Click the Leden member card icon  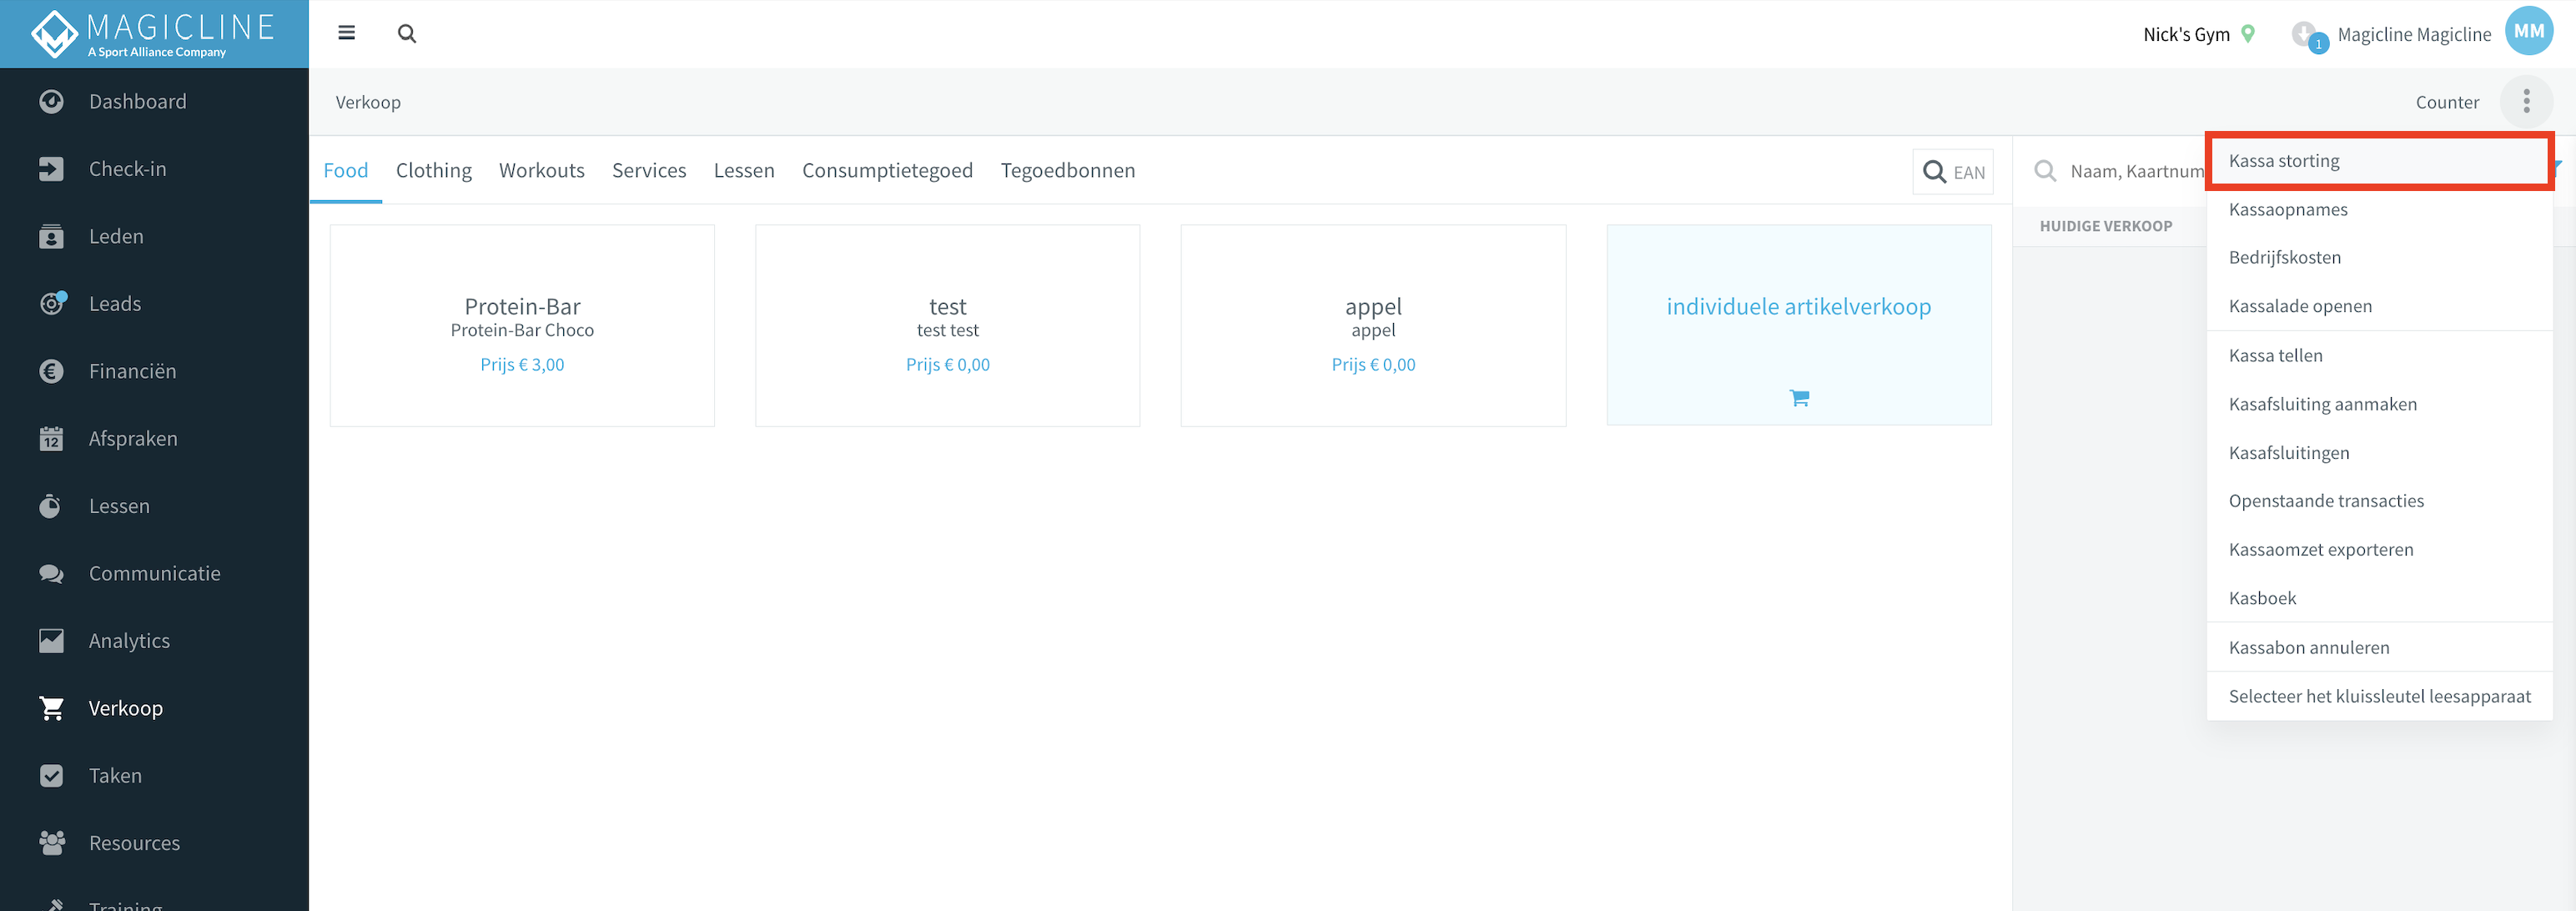(x=51, y=236)
